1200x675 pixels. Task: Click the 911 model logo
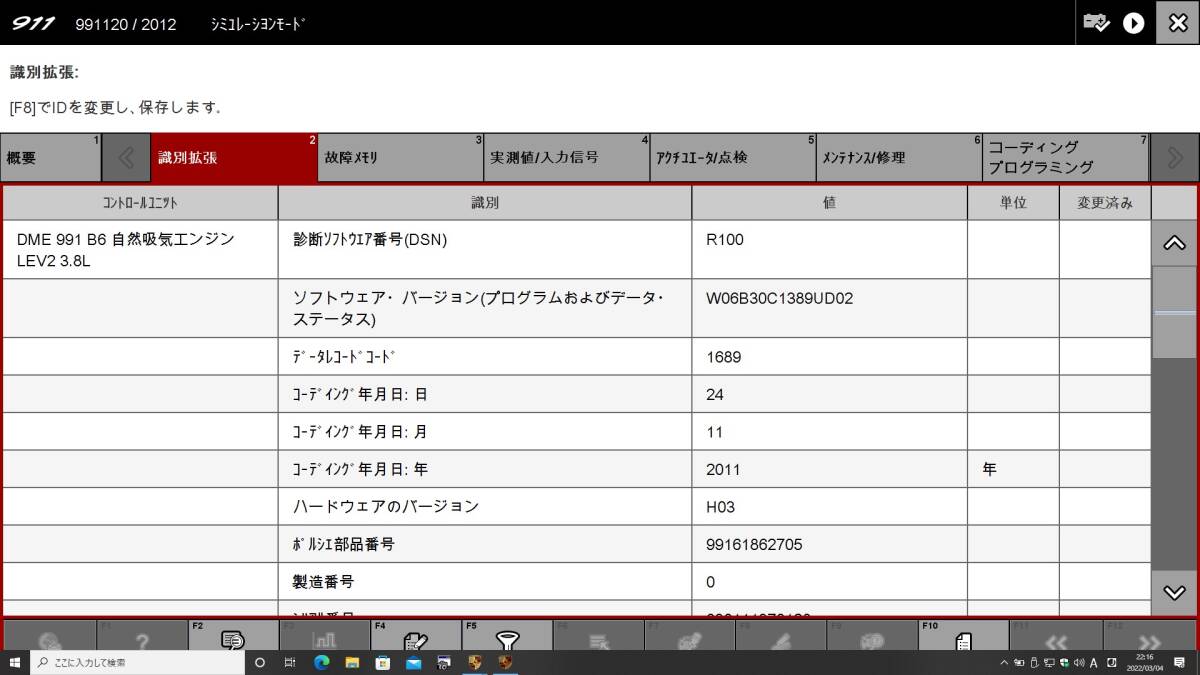(33, 23)
